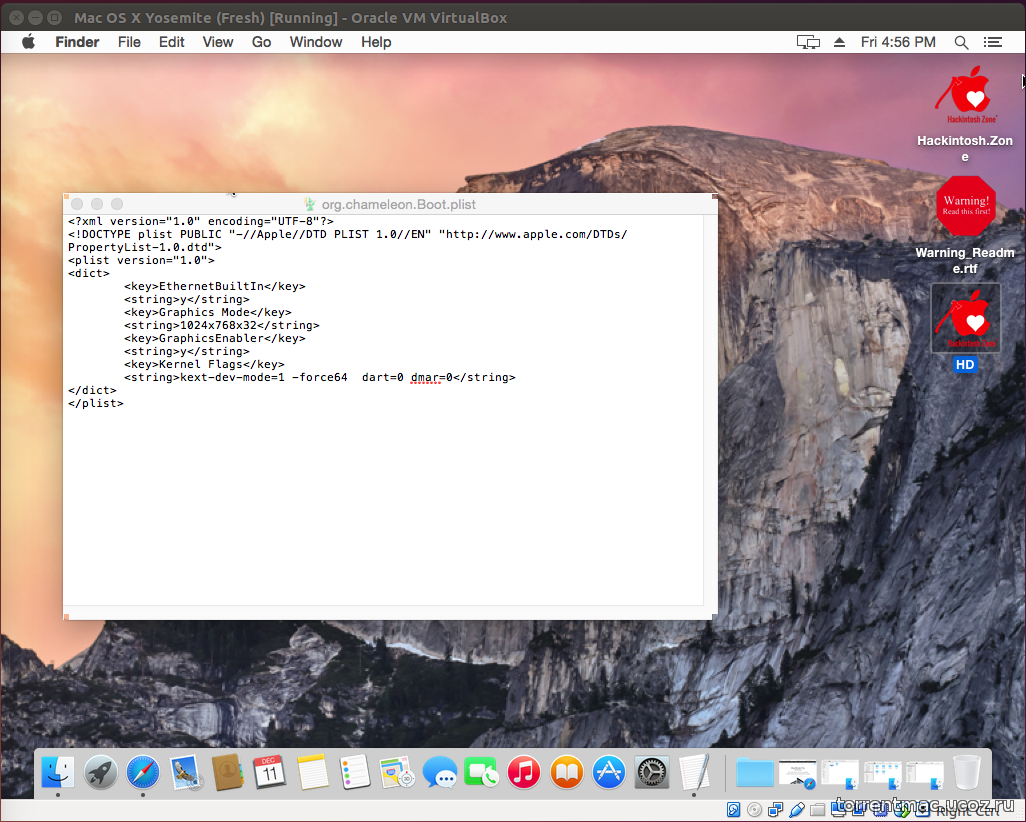Click the document proxy icon in title bar
Screen dimensions: 1026x822
310,204
